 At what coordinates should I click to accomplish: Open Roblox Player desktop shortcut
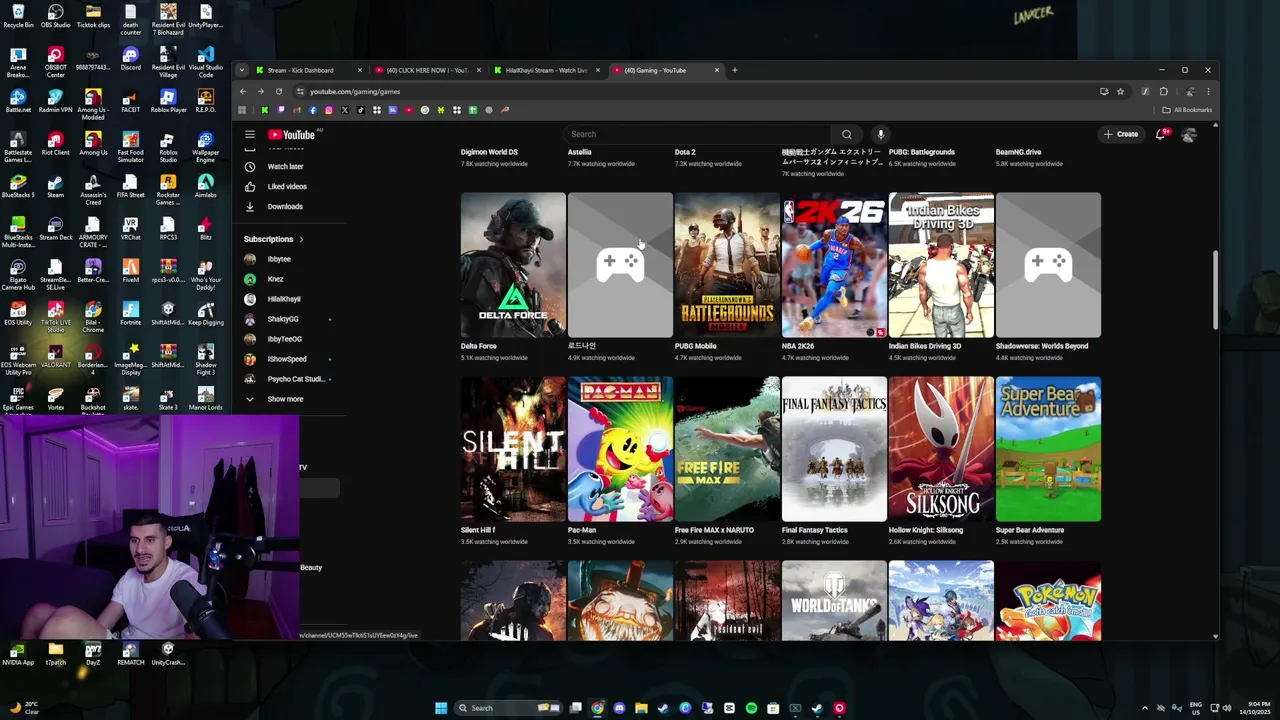(168, 102)
